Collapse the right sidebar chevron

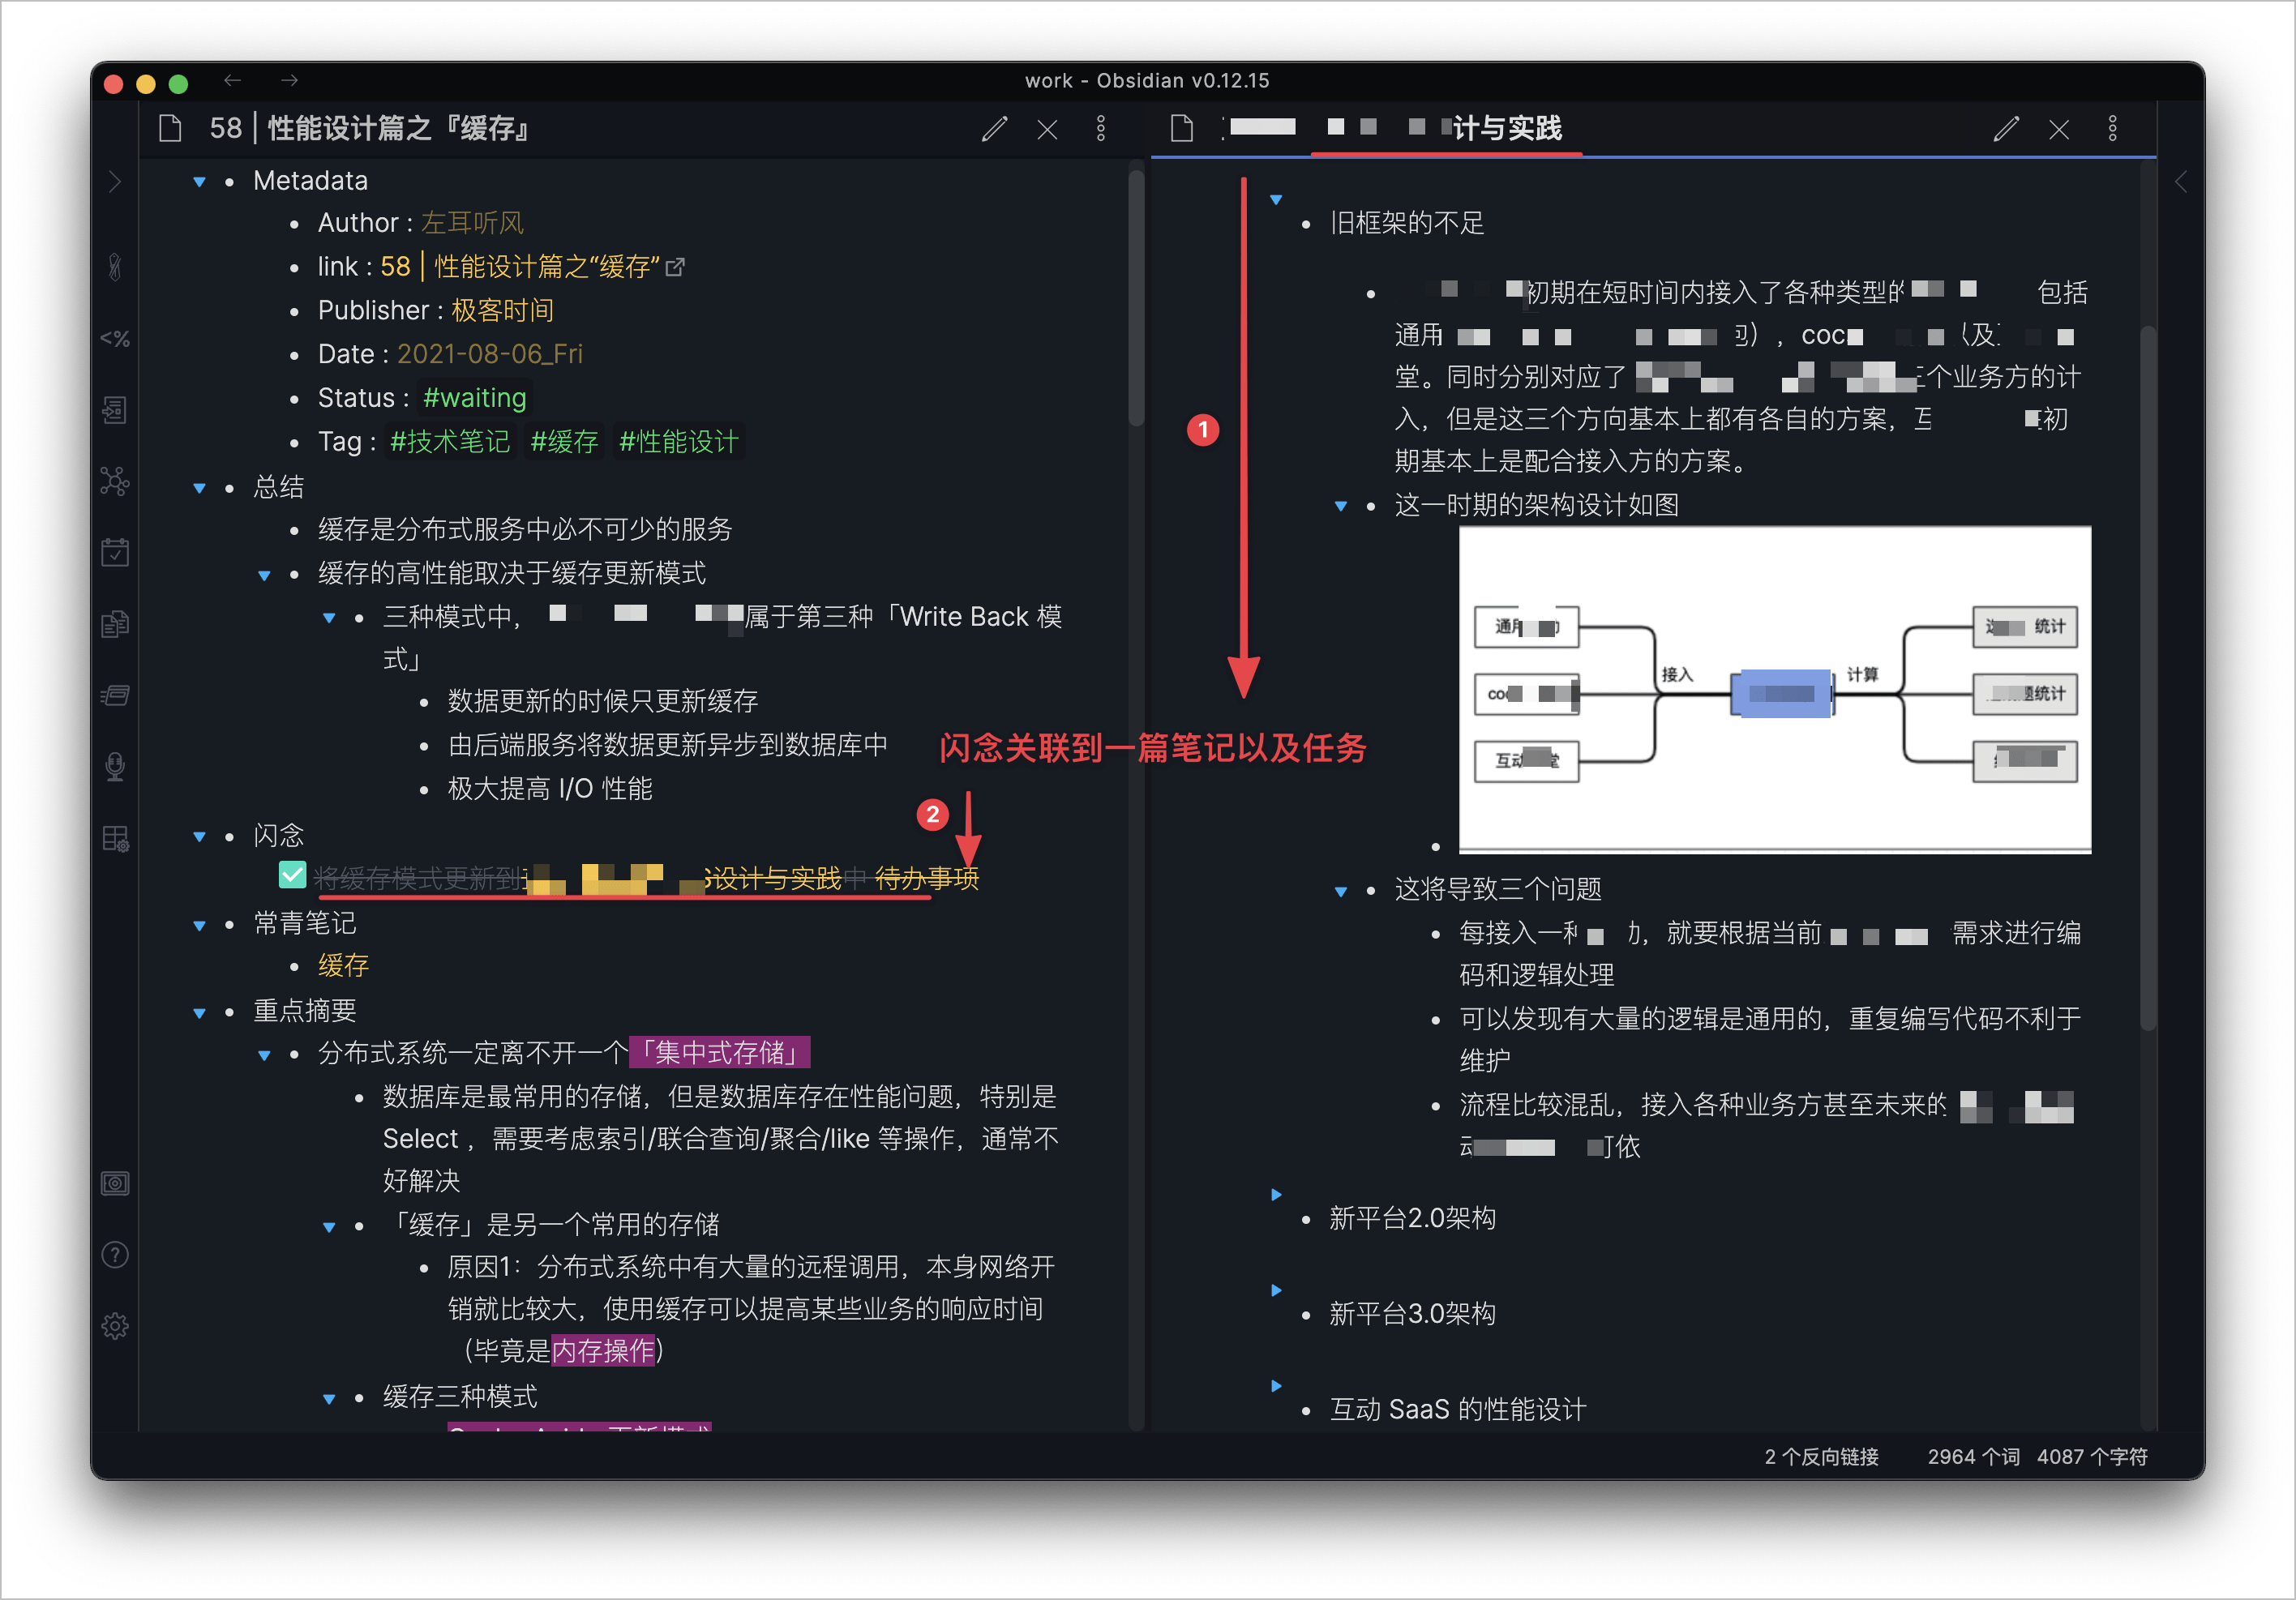[x=2180, y=181]
